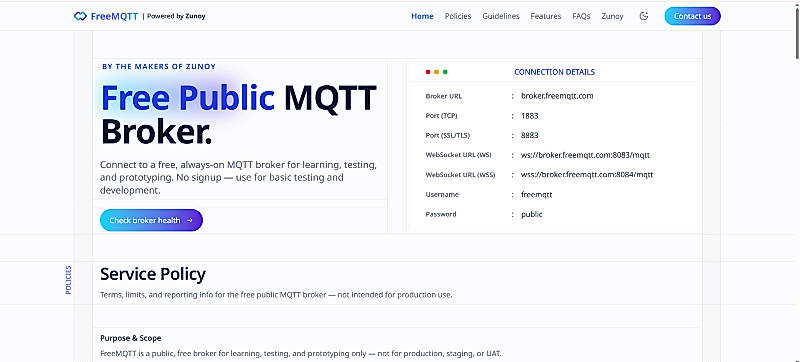Click the Contact us button
The image size is (800, 362).
point(692,16)
